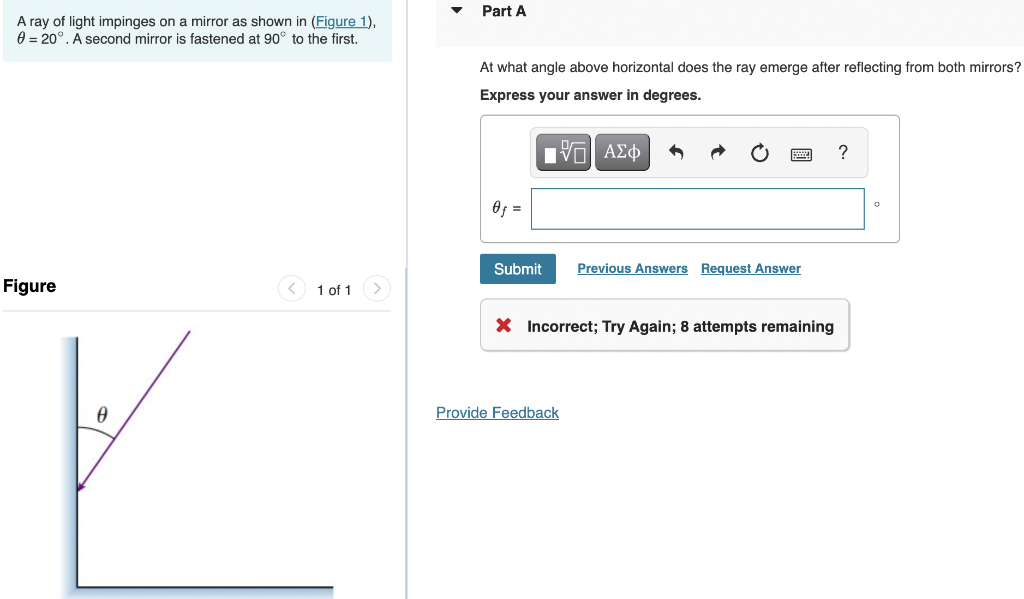Go to next figure arrow
Viewport: 1024px width, 599px height.
377,288
